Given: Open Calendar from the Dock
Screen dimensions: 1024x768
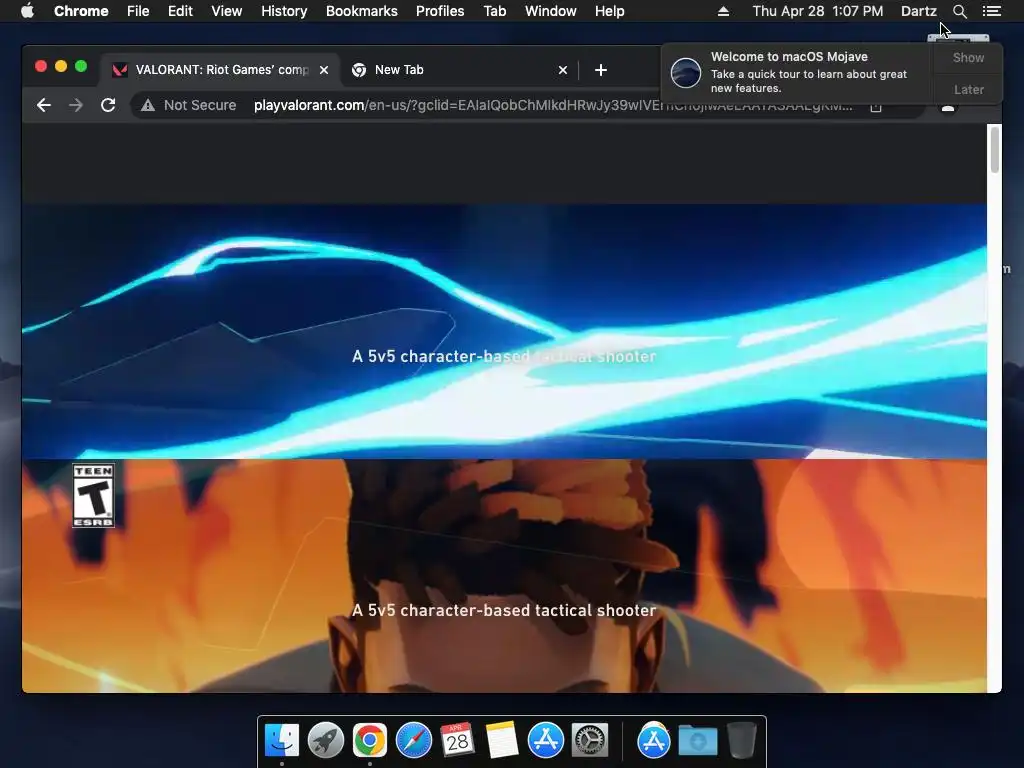Looking at the screenshot, I should click(457, 741).
